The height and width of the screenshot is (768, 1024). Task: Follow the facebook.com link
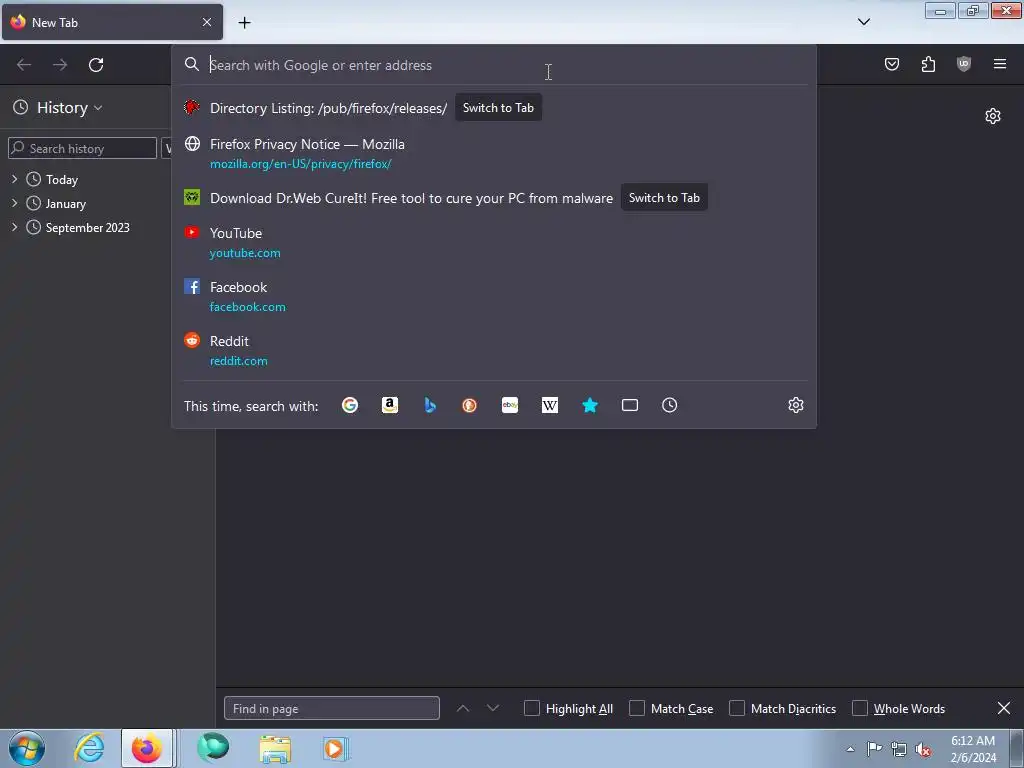[x=248, y=307]
